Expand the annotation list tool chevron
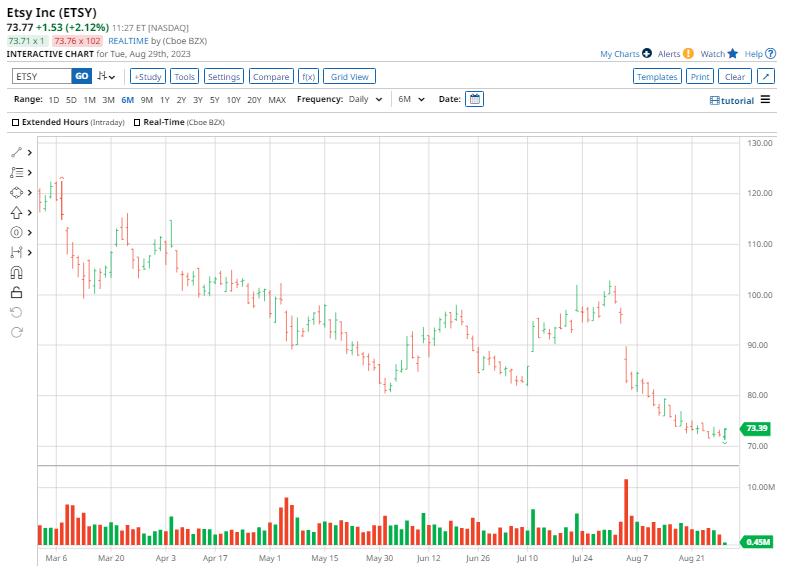793x571 pixels. click(30, 172)
